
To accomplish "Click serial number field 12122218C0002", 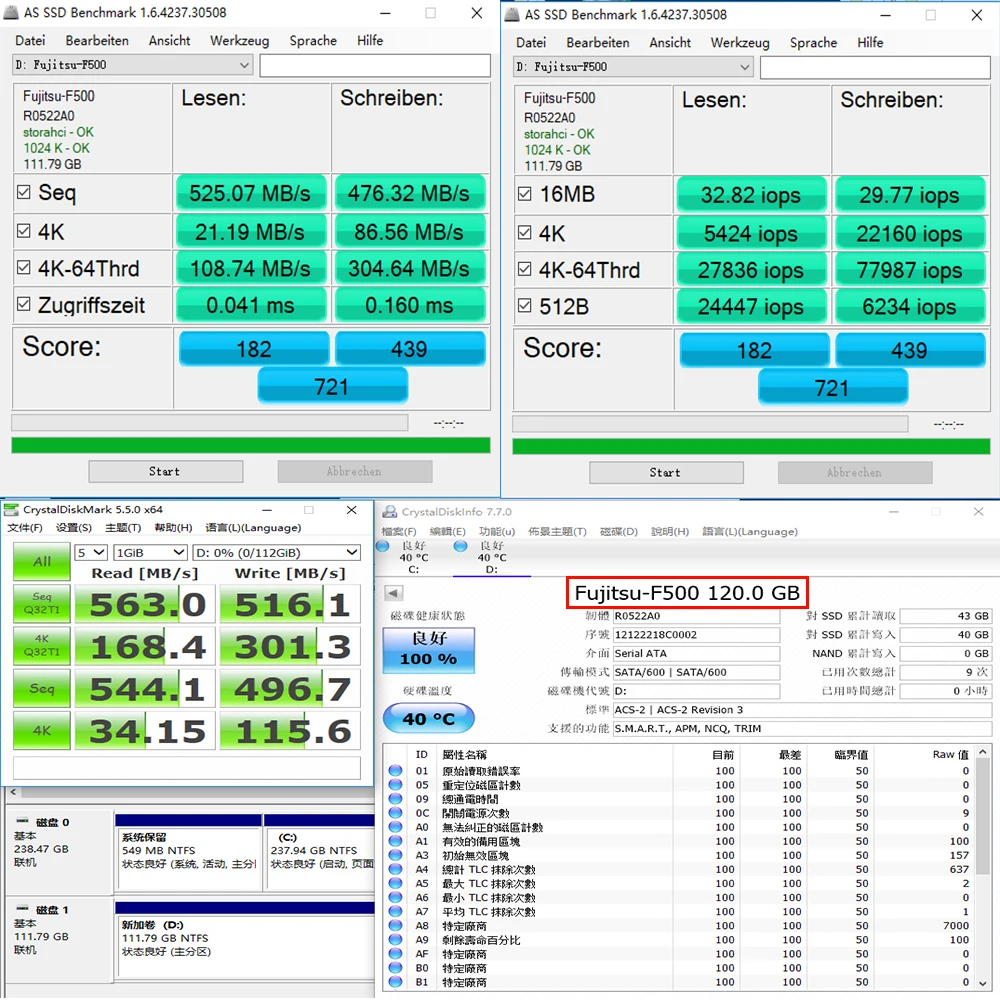I will click(696, 635).
